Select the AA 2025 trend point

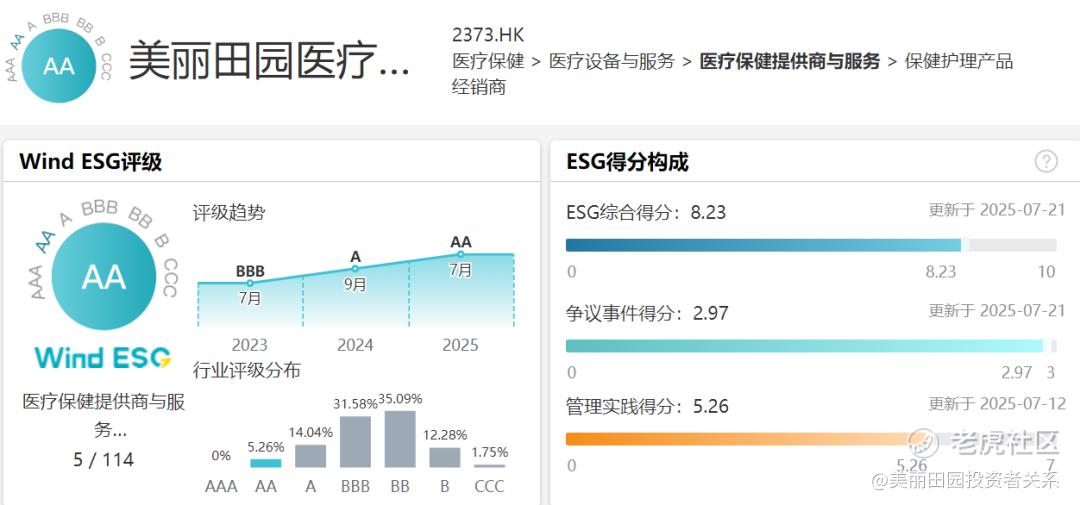[461, 254]
